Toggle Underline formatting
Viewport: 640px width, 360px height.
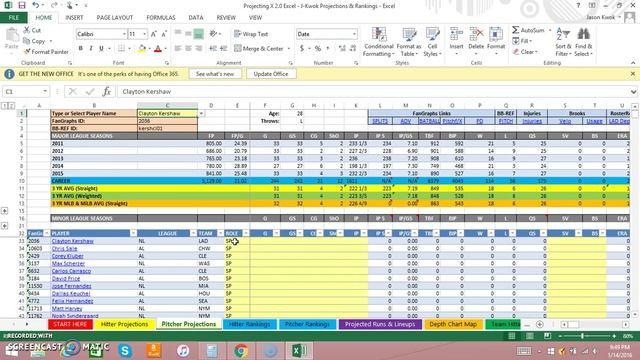(x=101, y=49)
